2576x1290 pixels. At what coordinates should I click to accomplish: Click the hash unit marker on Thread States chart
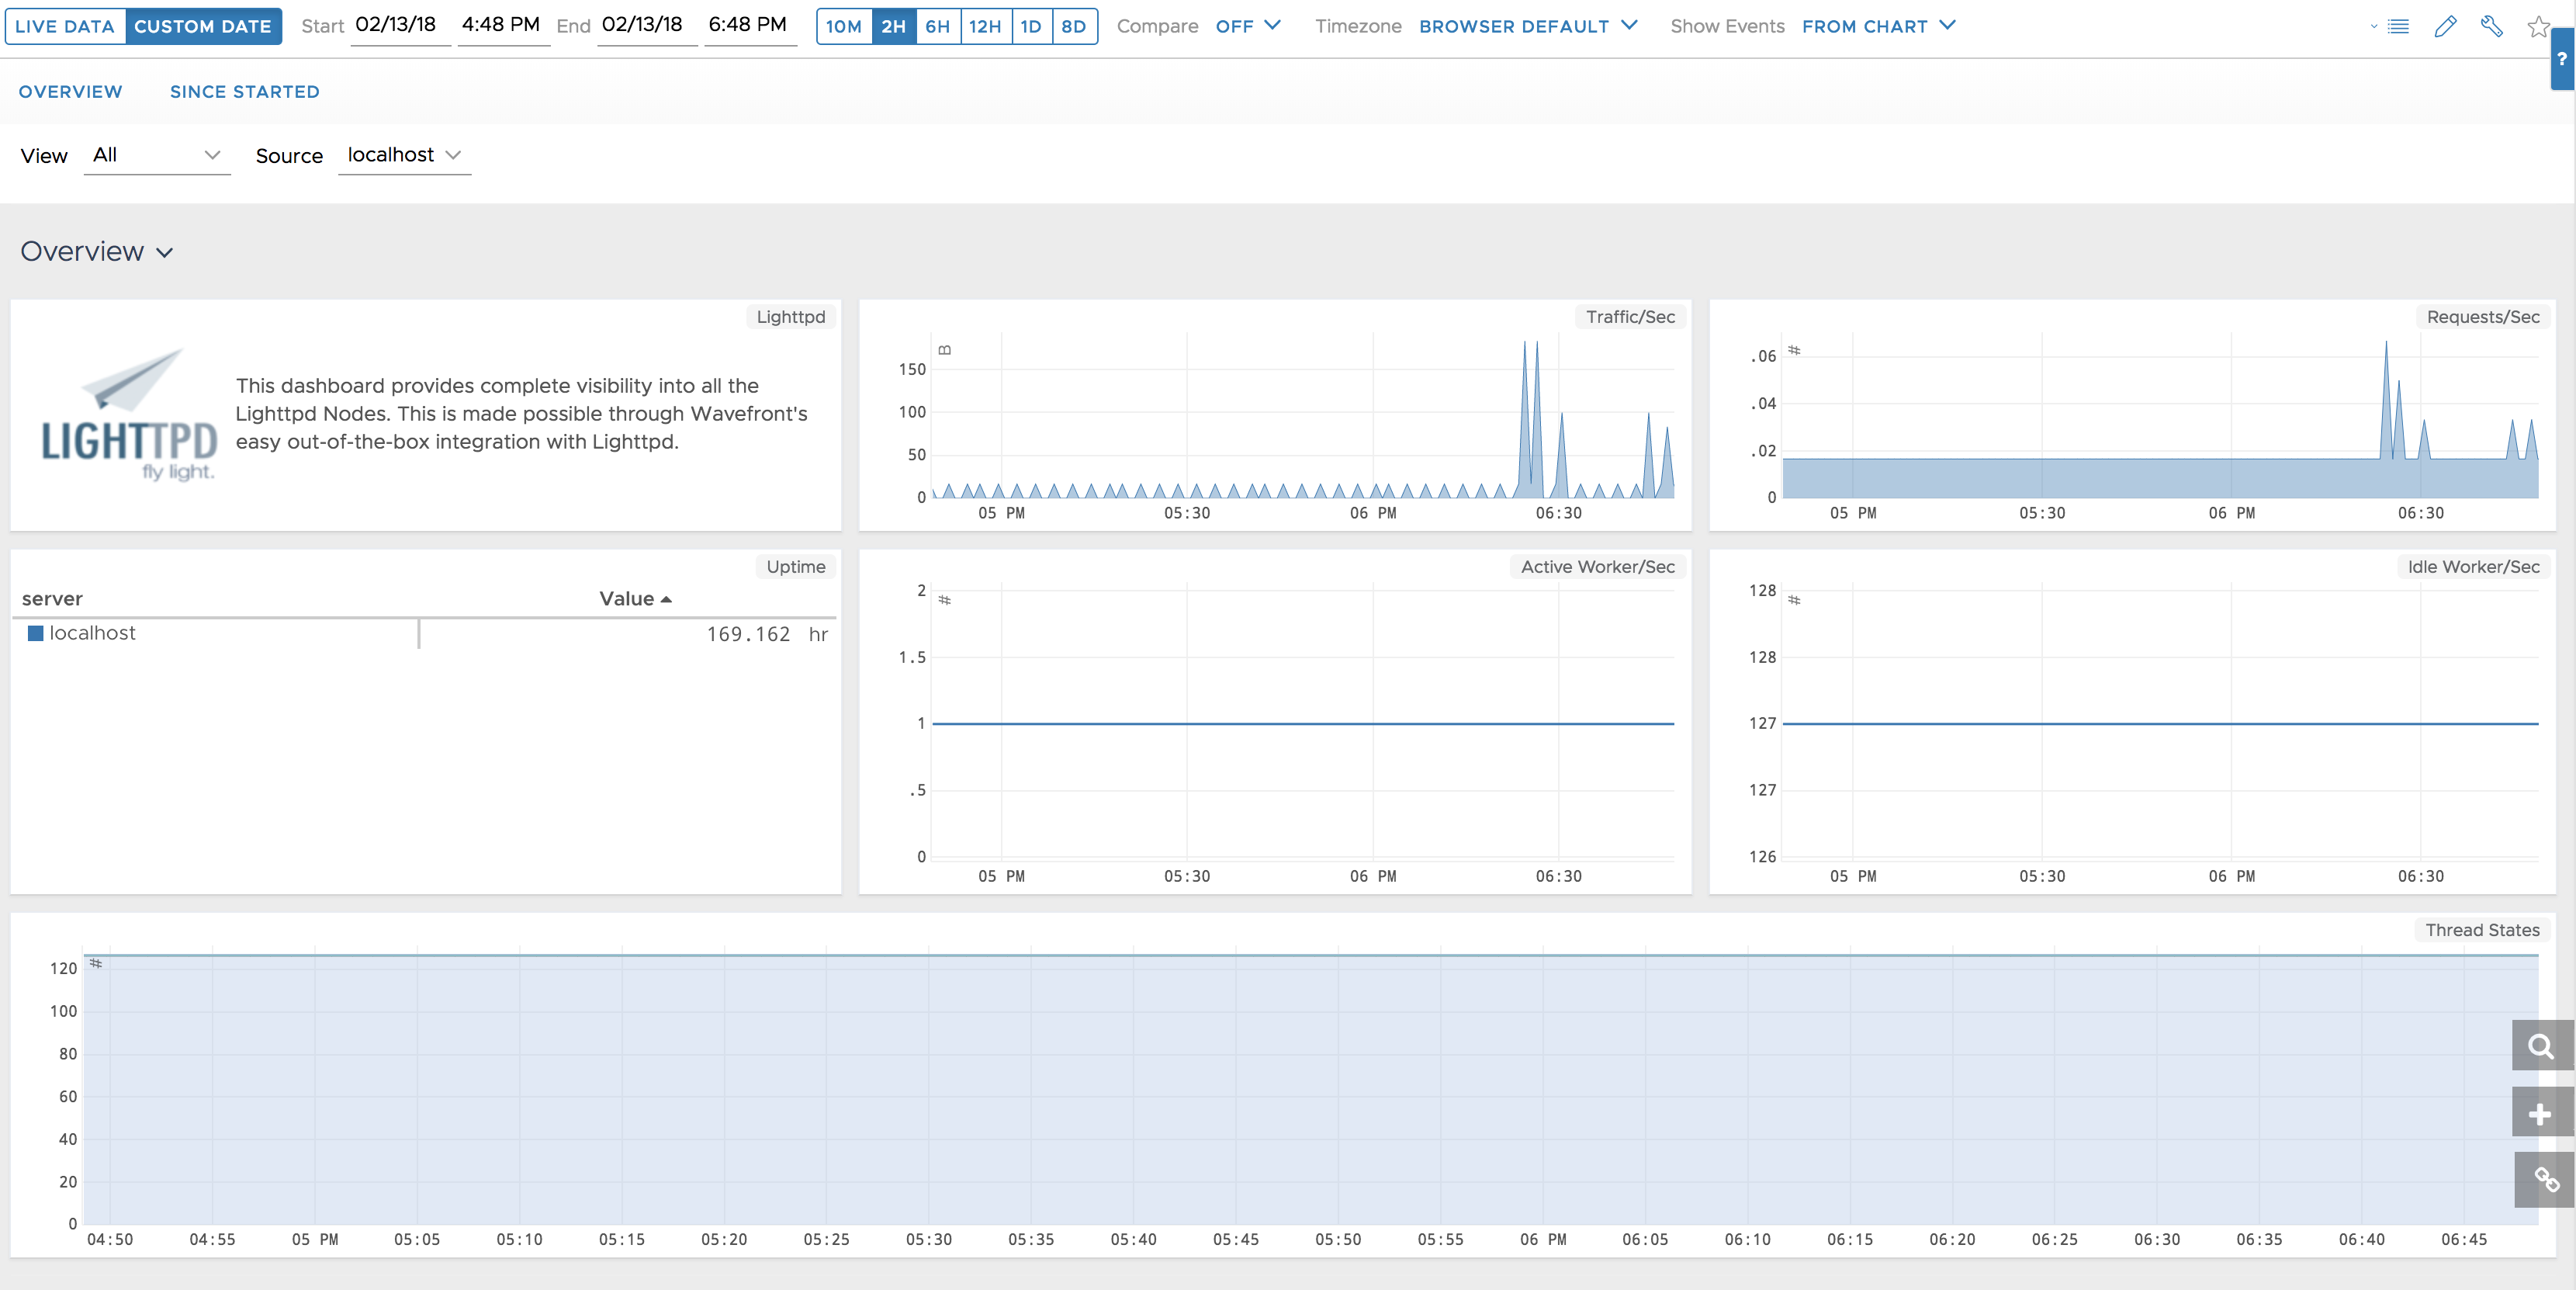pyautogui.click(x=96, y=963)
